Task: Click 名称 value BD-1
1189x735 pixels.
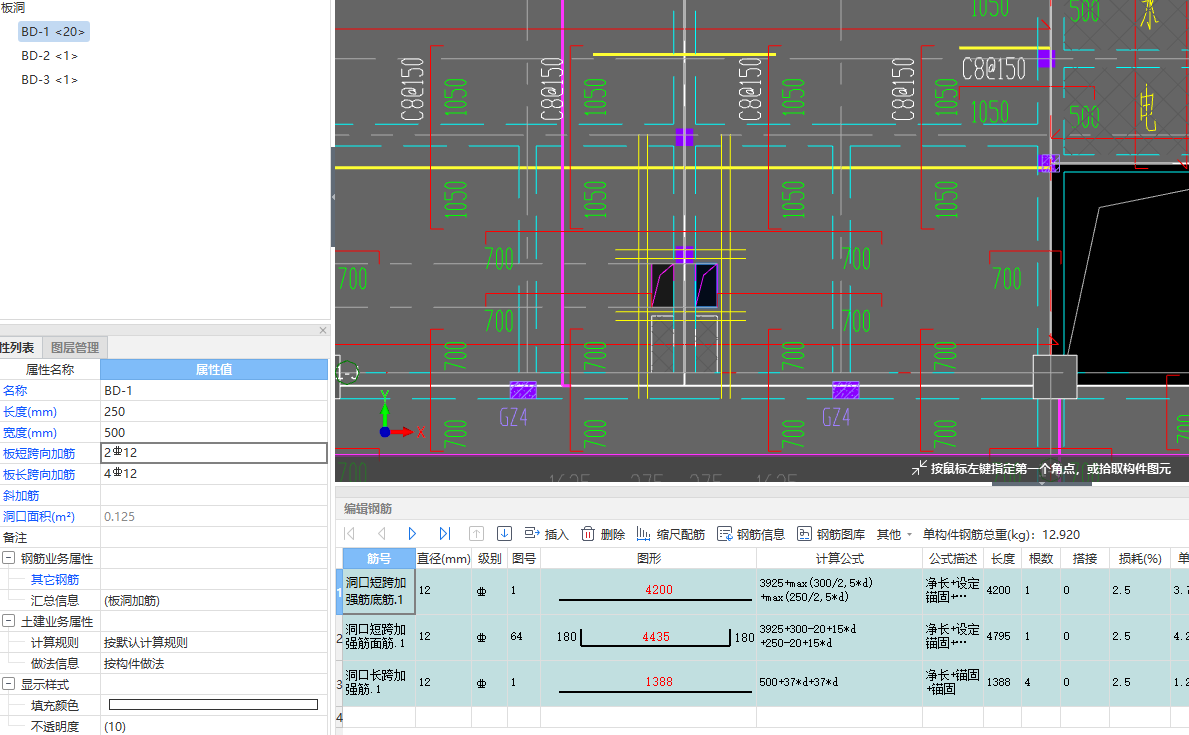Action: (214, 390)
